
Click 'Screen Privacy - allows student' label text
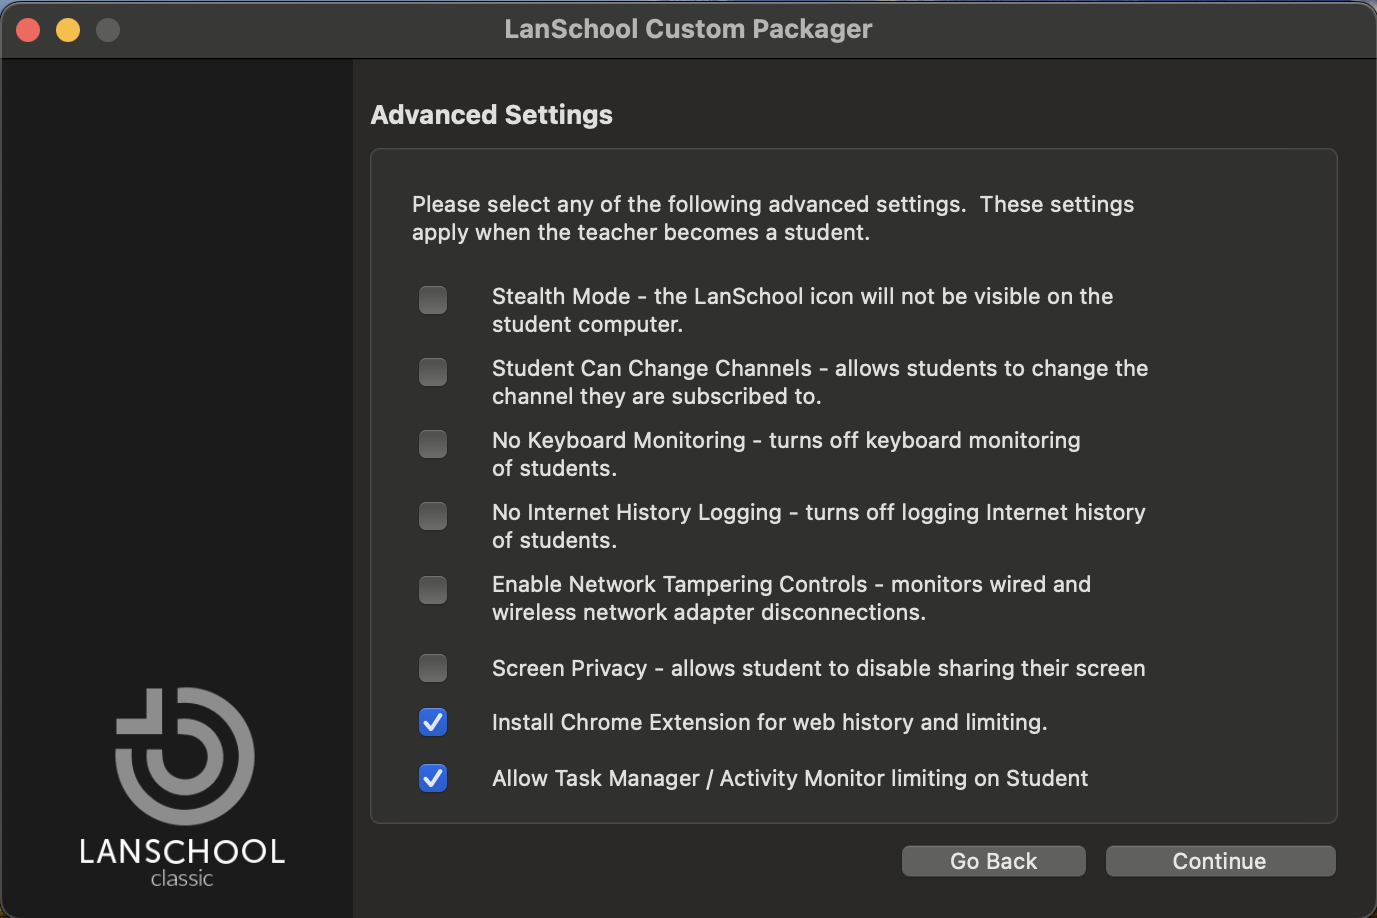point(819,668)
